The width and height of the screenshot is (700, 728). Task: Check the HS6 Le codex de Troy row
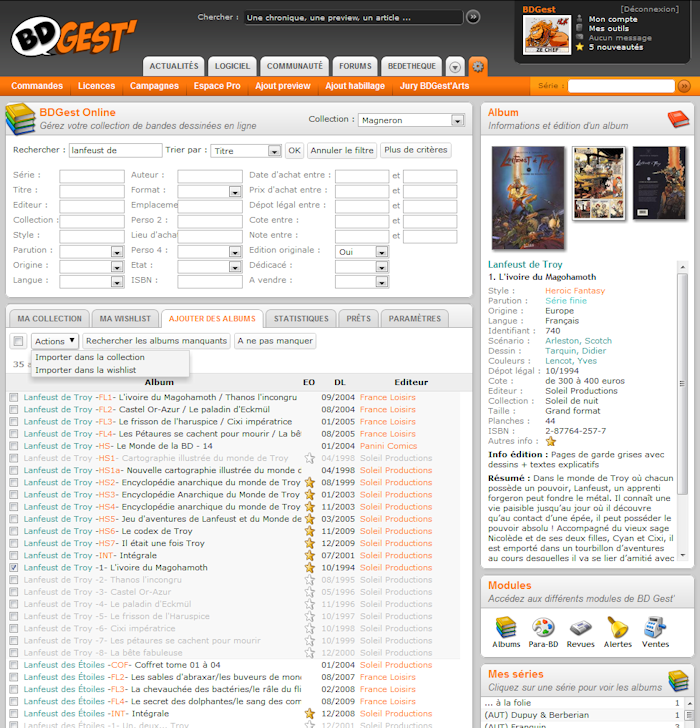click(x=14, y=531)
